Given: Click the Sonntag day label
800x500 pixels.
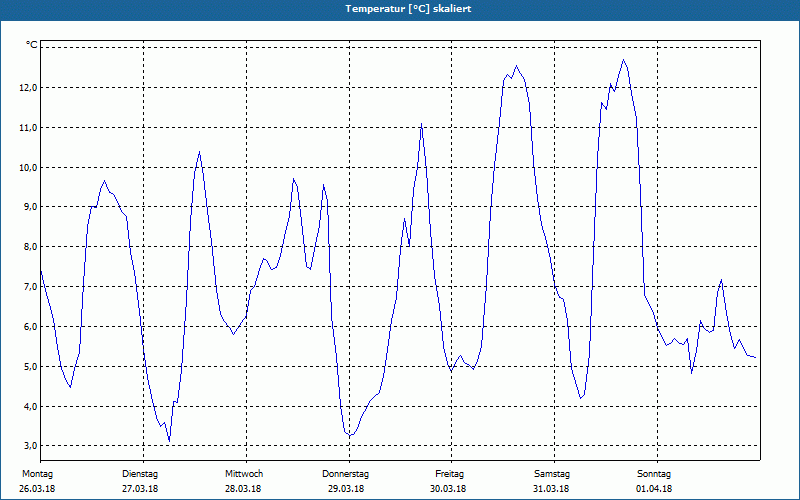Looking at the screenshot, I should tap(654, 474).
